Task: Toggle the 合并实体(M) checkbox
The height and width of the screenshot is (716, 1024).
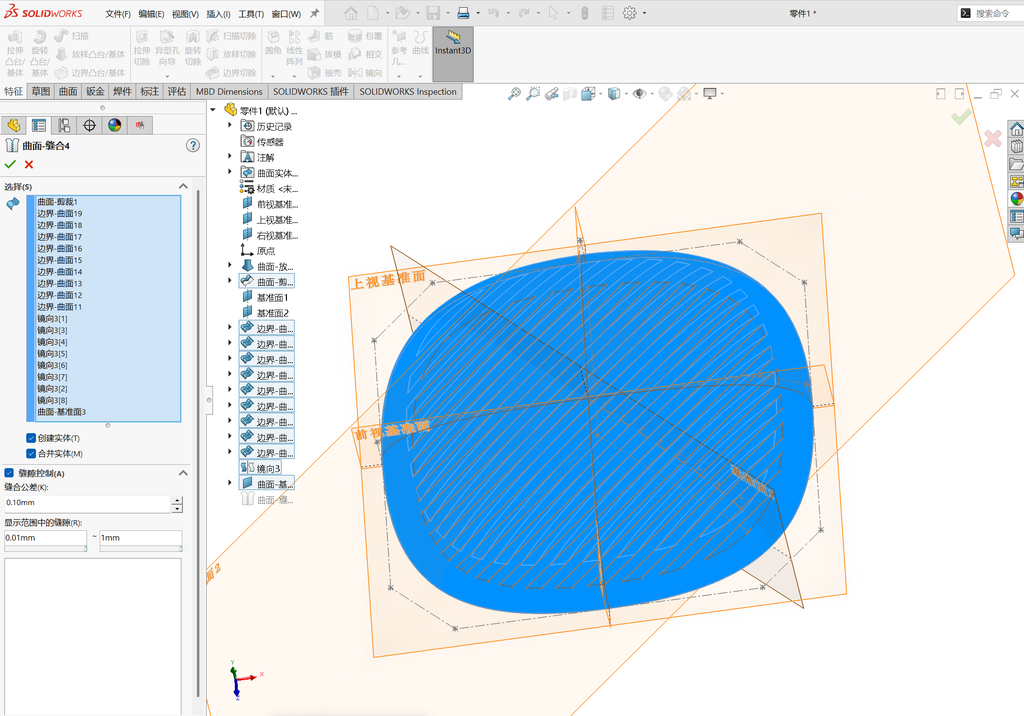Action: pos(31,453)
